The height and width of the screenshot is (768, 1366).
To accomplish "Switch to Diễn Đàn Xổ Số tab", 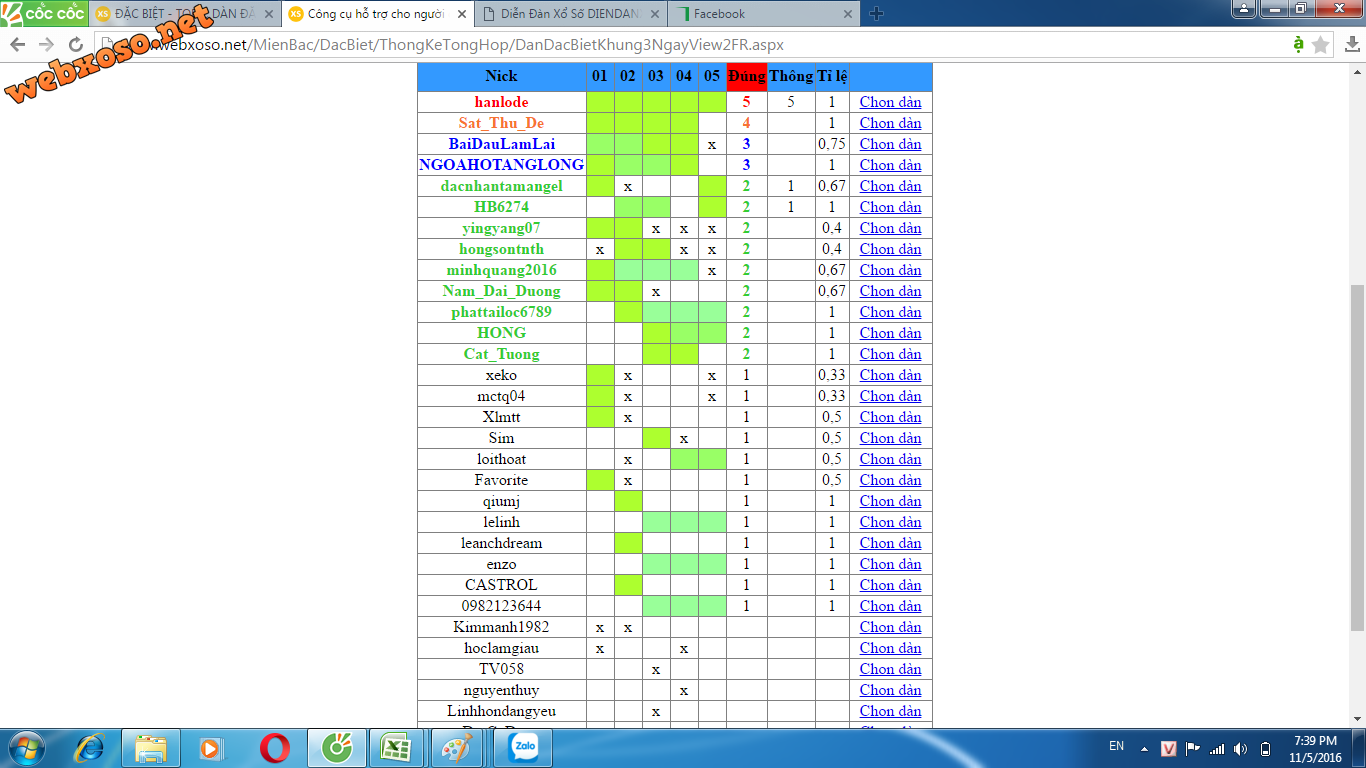I will click(569, 14).
